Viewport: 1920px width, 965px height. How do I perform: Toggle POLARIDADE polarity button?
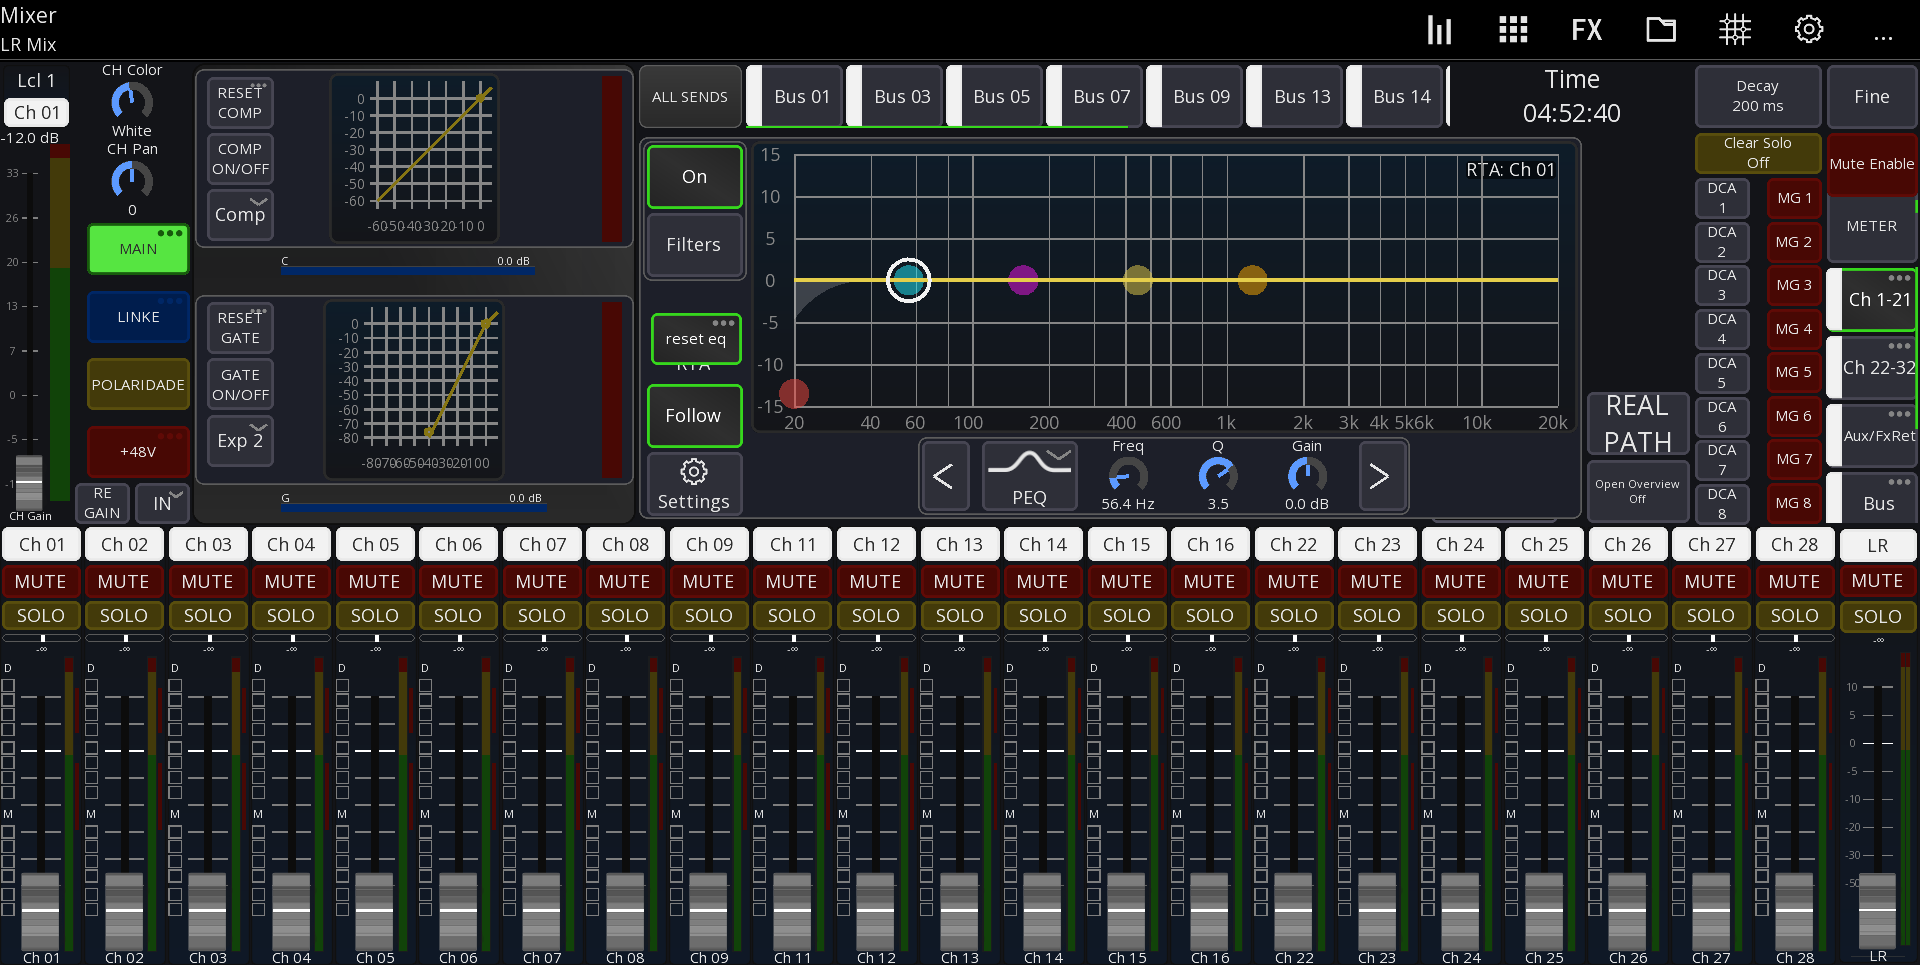tap(138, 384)
